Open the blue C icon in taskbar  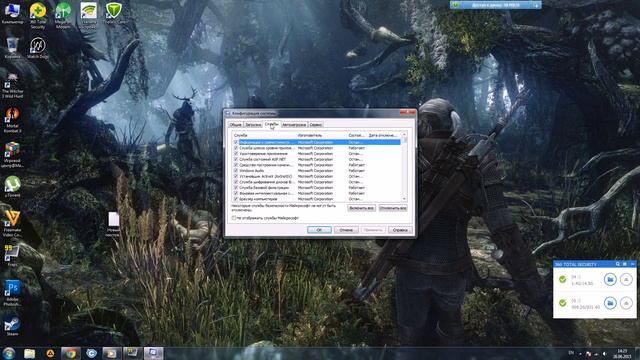point(91,353)
